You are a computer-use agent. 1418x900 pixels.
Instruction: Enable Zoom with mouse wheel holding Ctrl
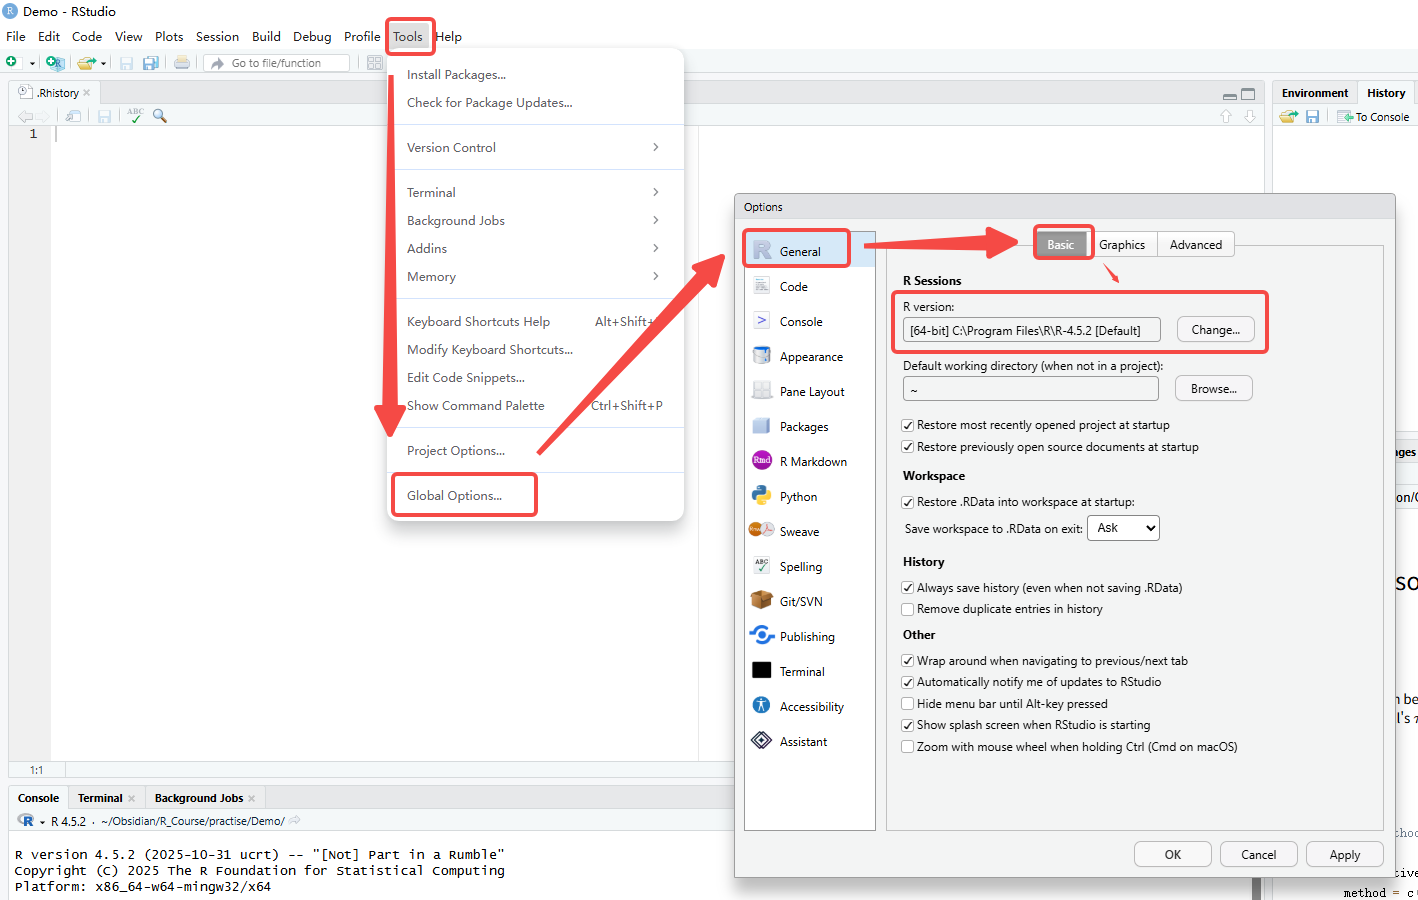(908, 747)
